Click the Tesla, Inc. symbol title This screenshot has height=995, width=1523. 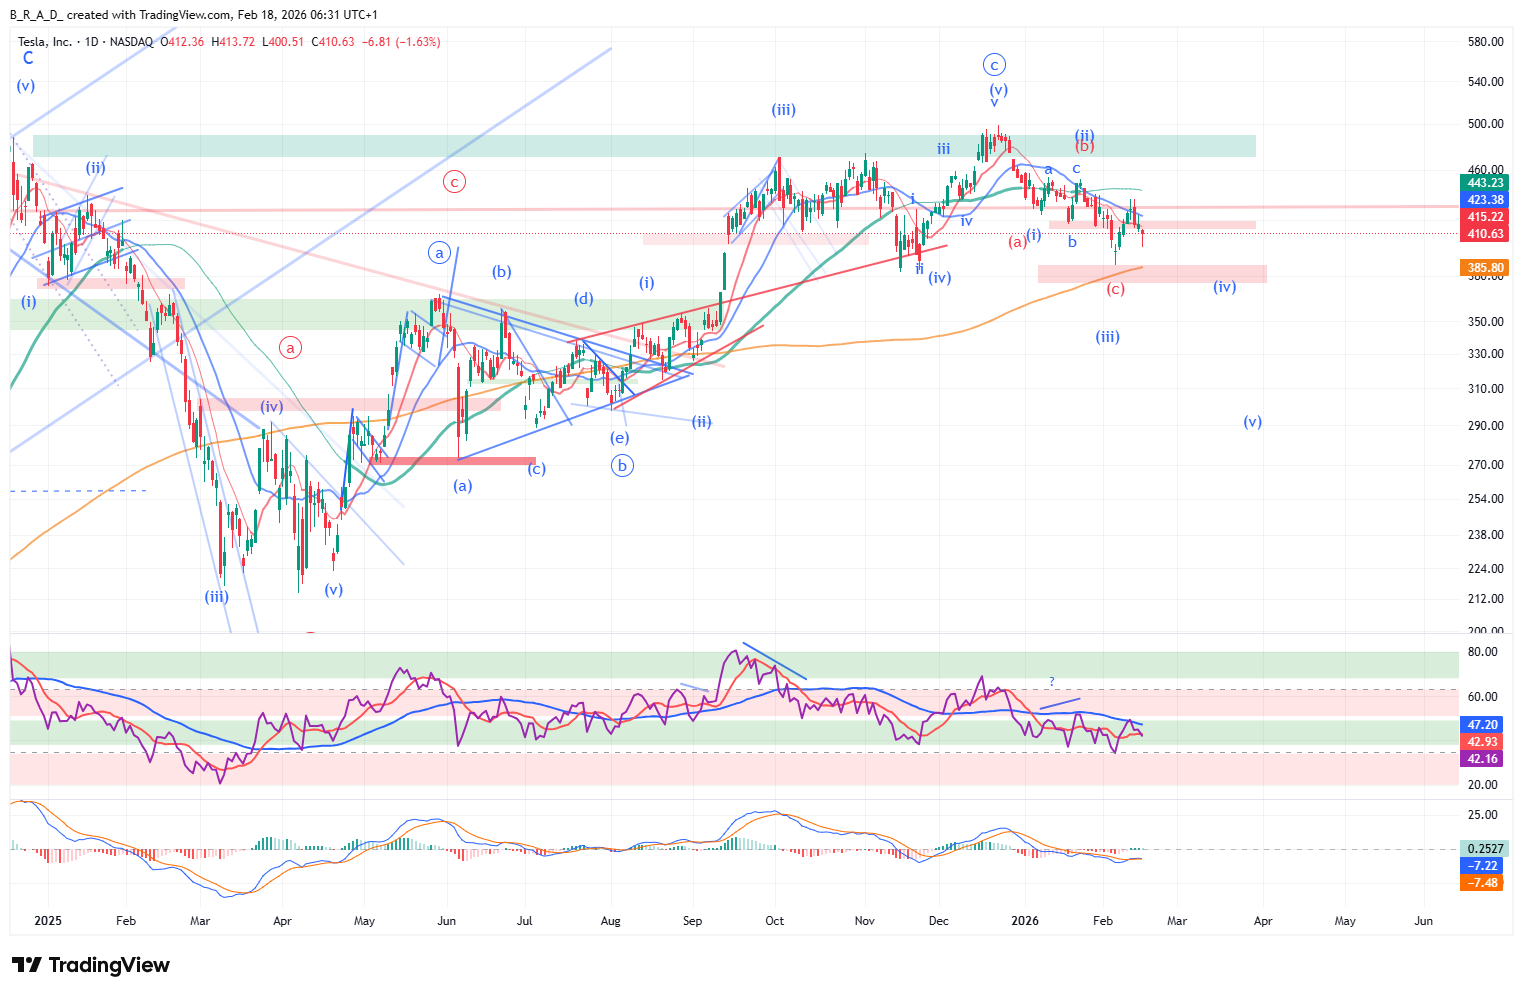coord(45,42)
